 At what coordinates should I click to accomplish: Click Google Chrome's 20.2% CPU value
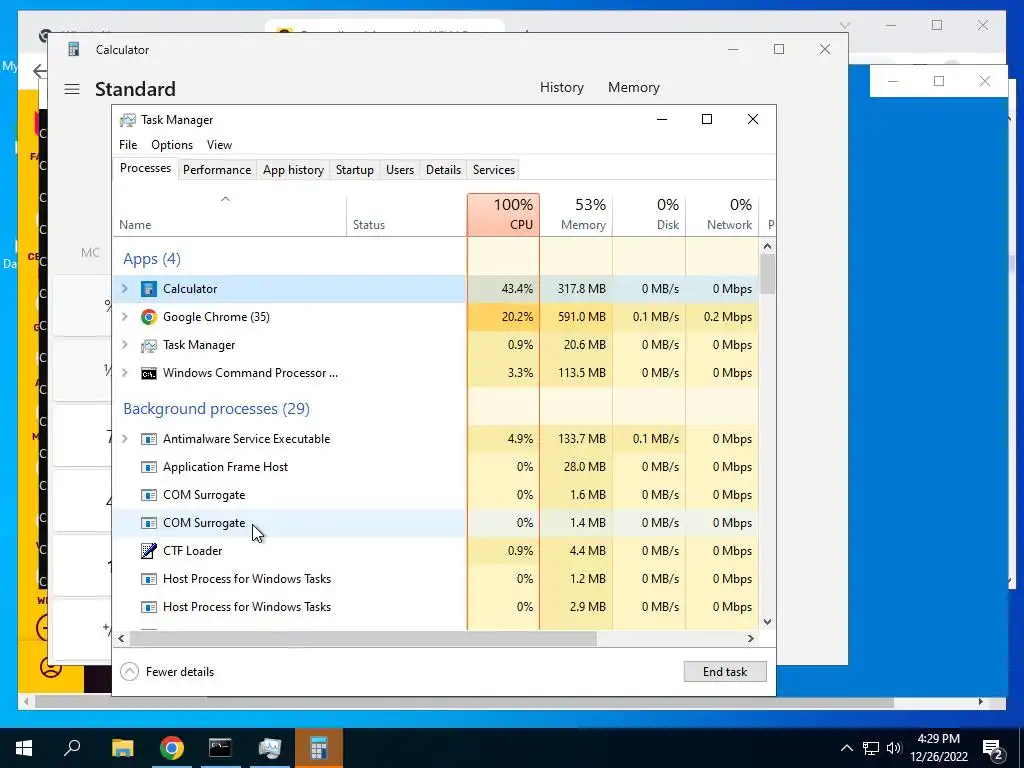coord(517,317)
